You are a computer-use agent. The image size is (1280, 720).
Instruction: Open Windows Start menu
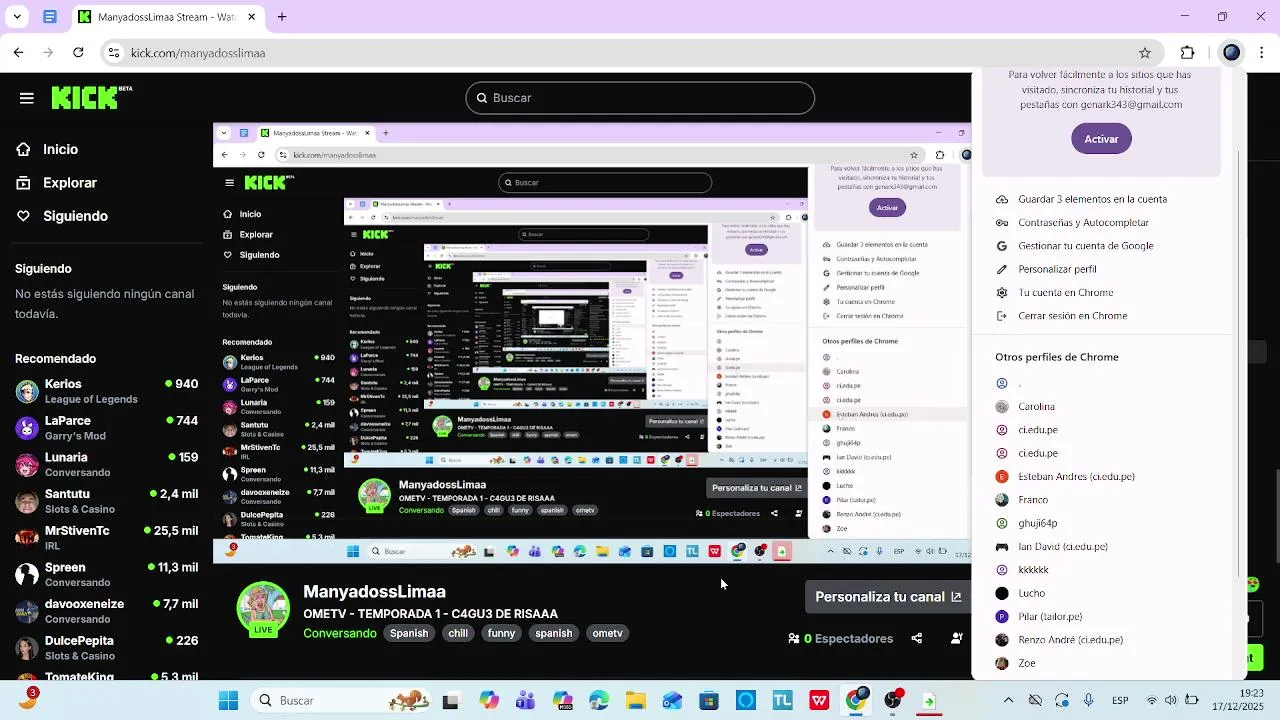[228, 701]
